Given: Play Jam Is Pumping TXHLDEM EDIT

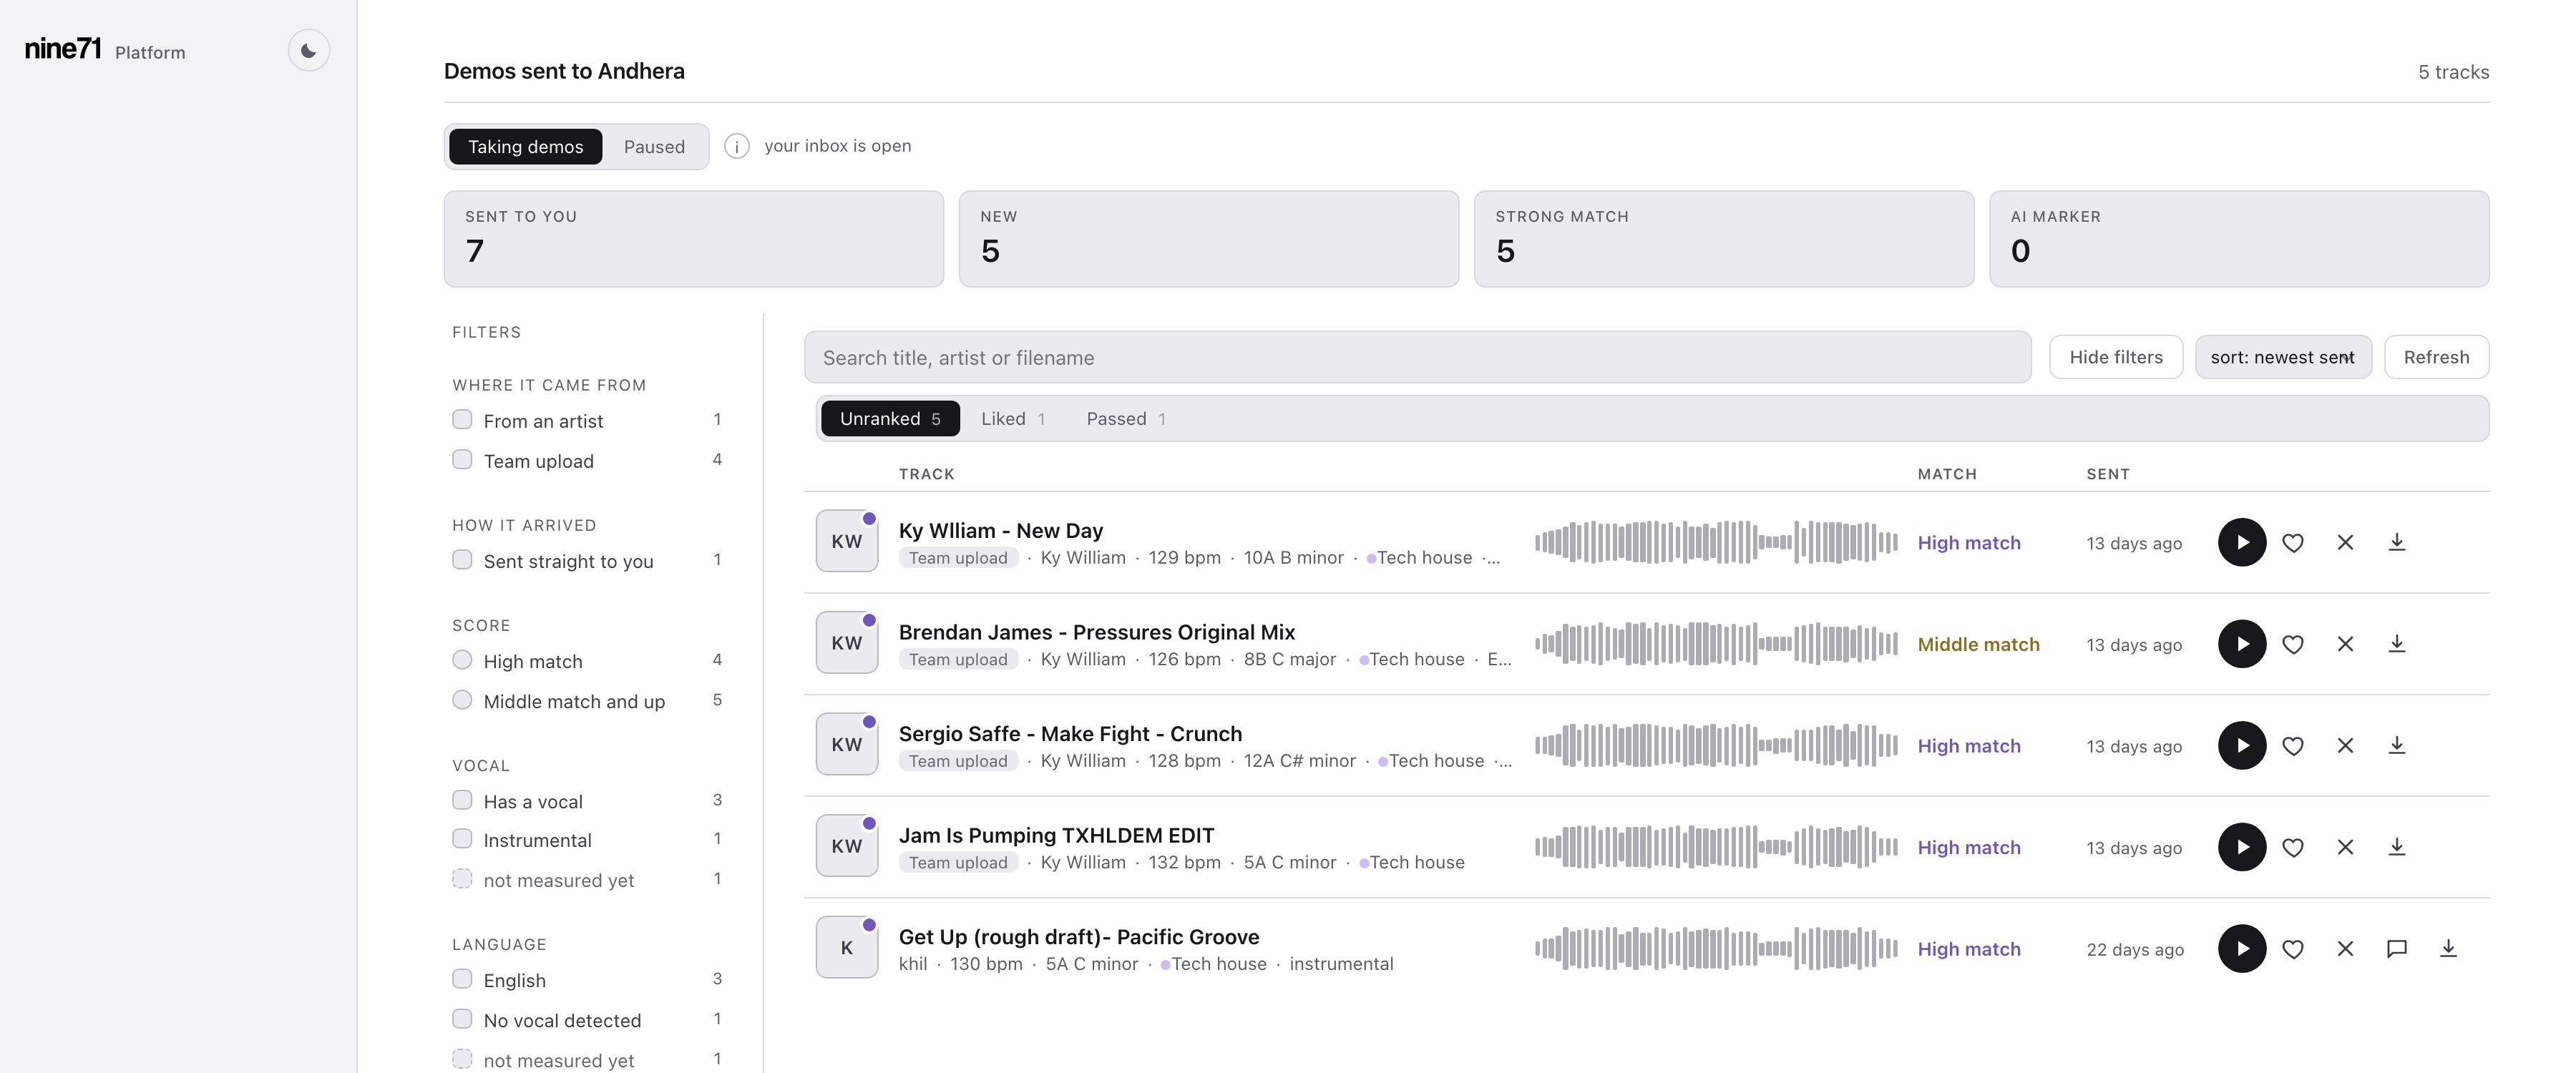Looking at the screenshot, I should (2242, 847).
